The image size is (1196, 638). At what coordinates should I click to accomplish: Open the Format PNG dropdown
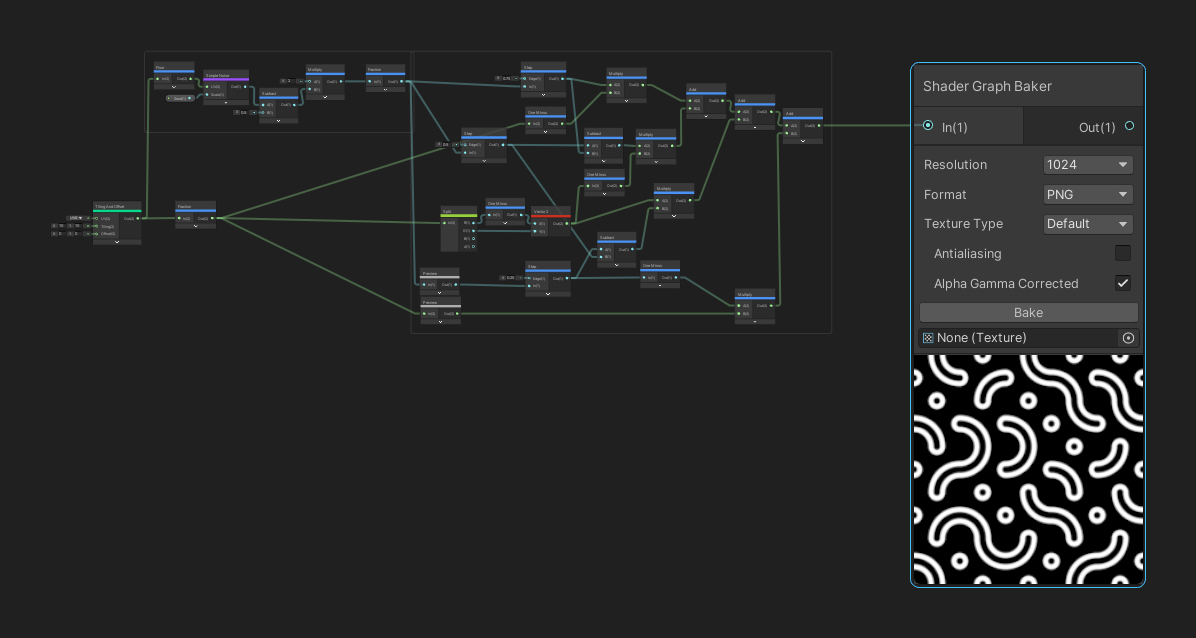(1088, 195)
